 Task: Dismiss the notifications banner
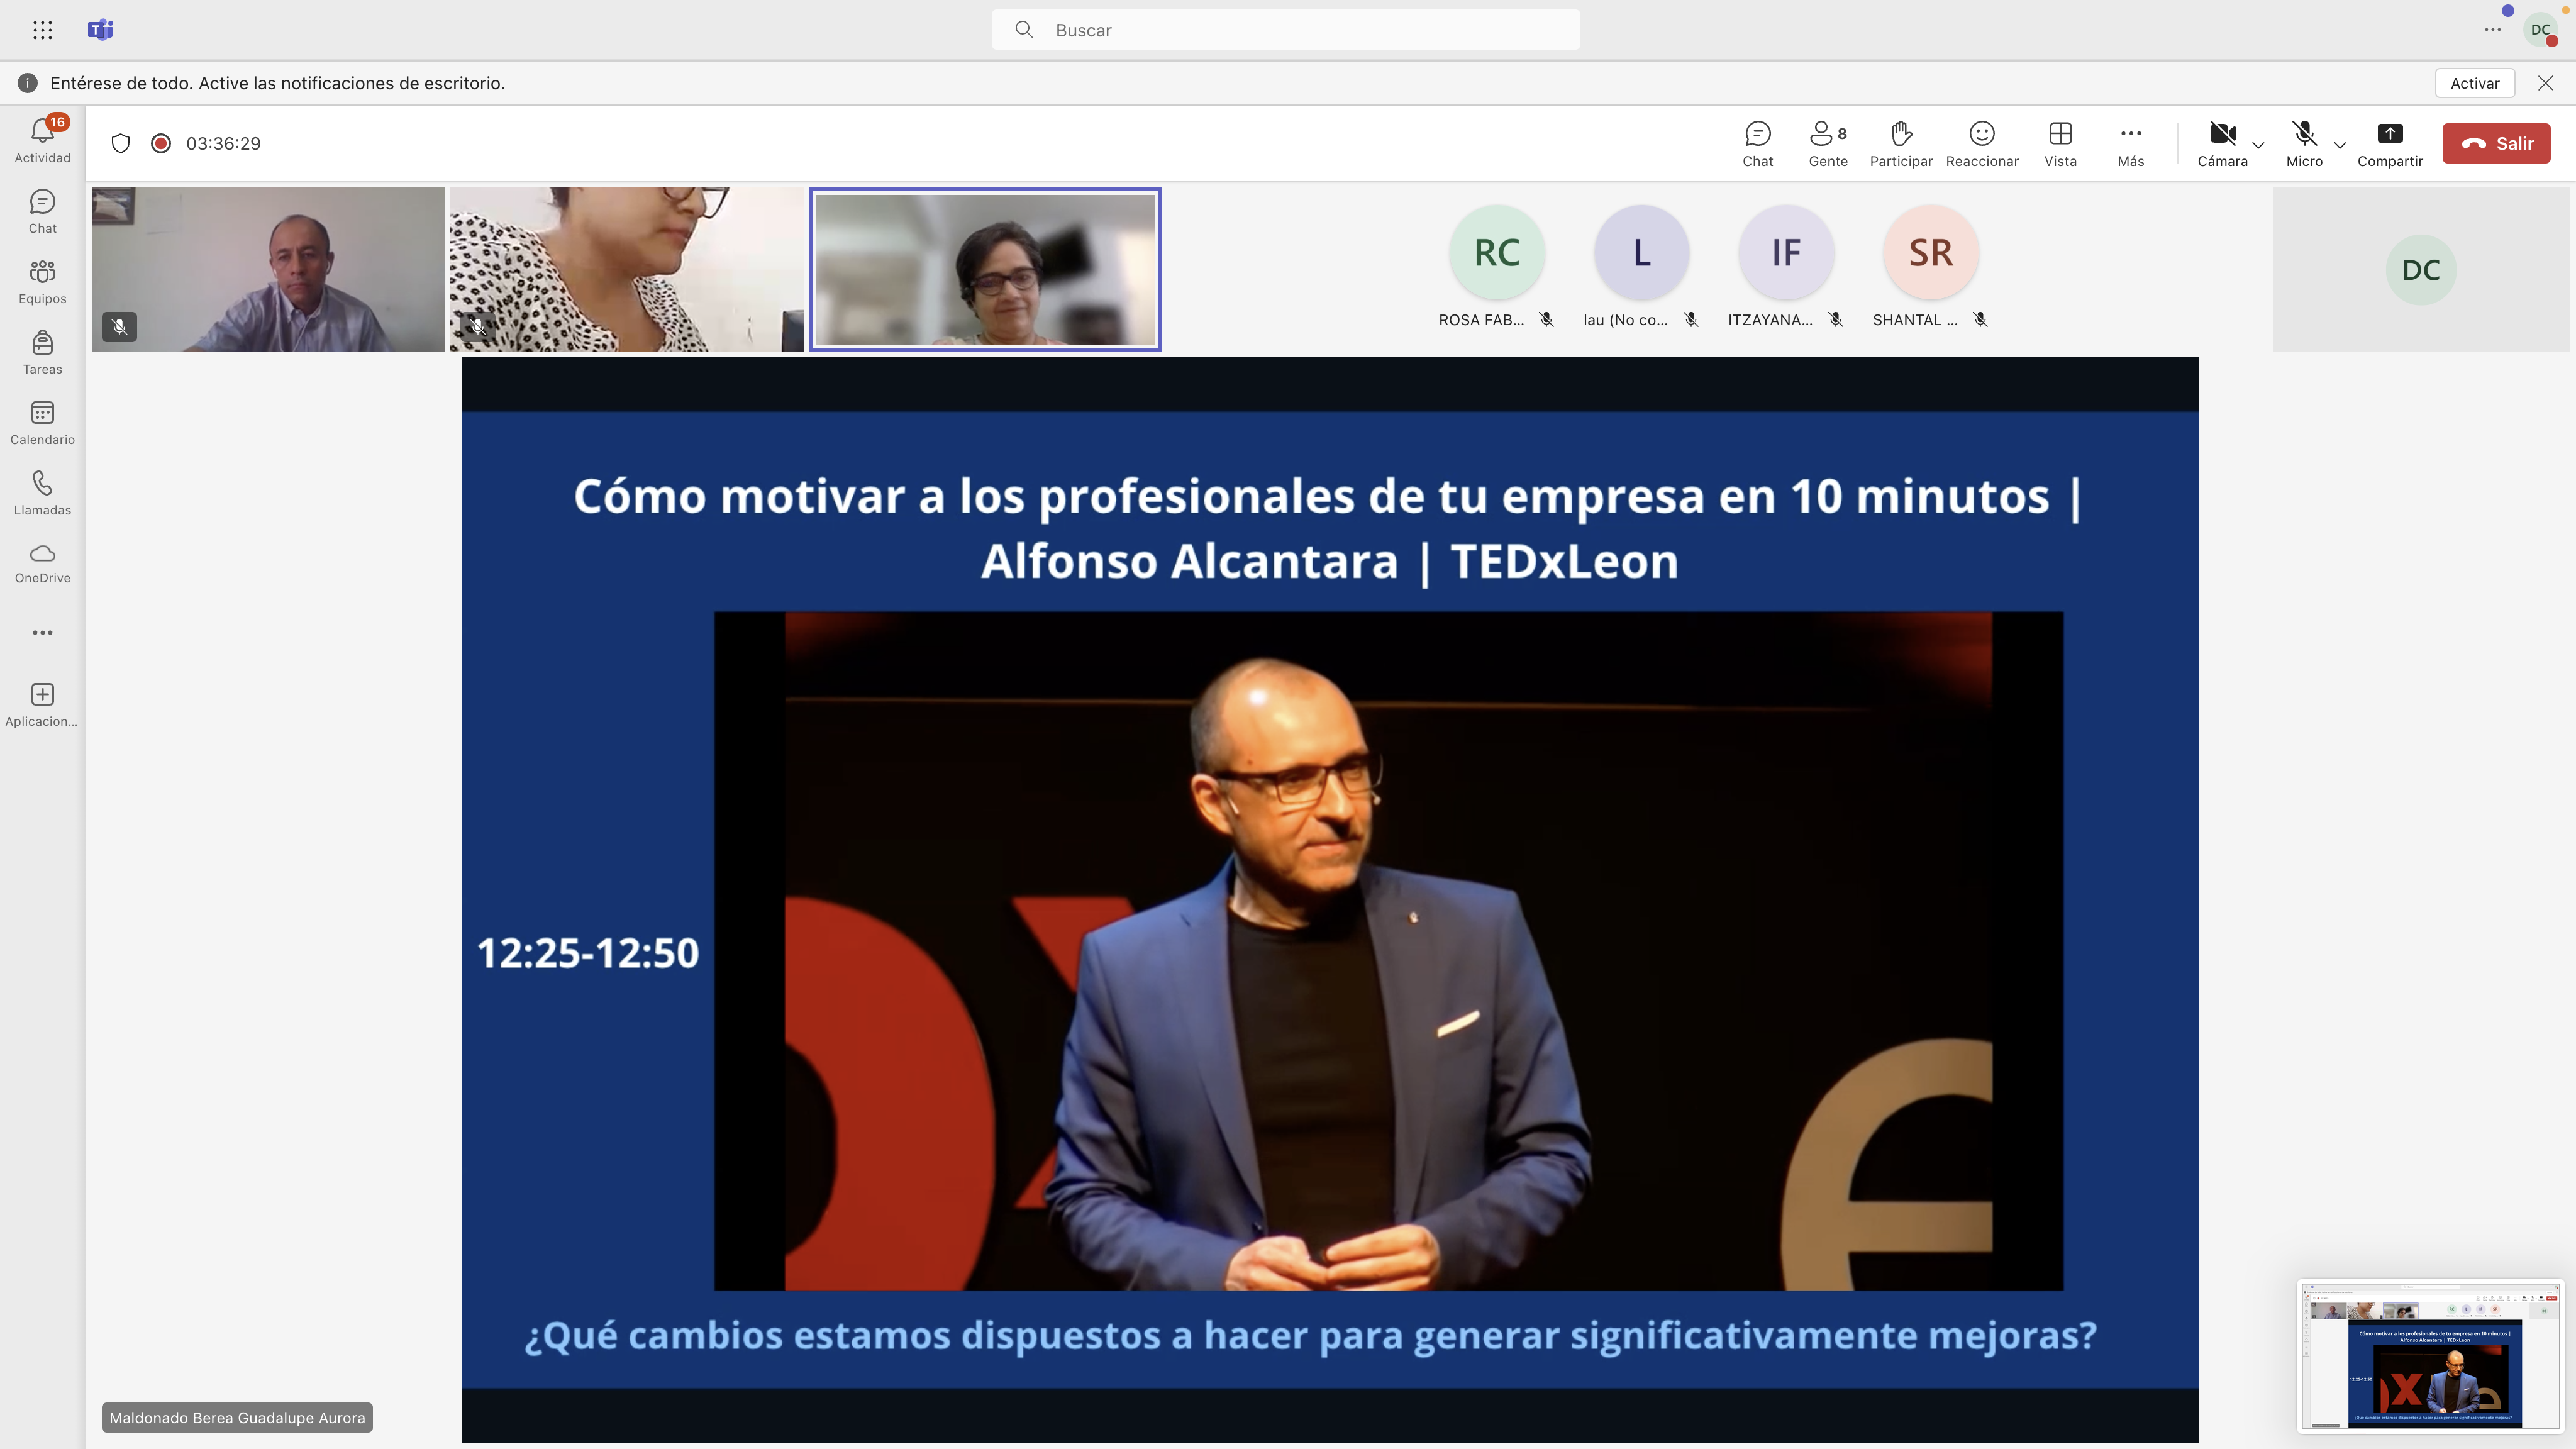coord(2545,83)
